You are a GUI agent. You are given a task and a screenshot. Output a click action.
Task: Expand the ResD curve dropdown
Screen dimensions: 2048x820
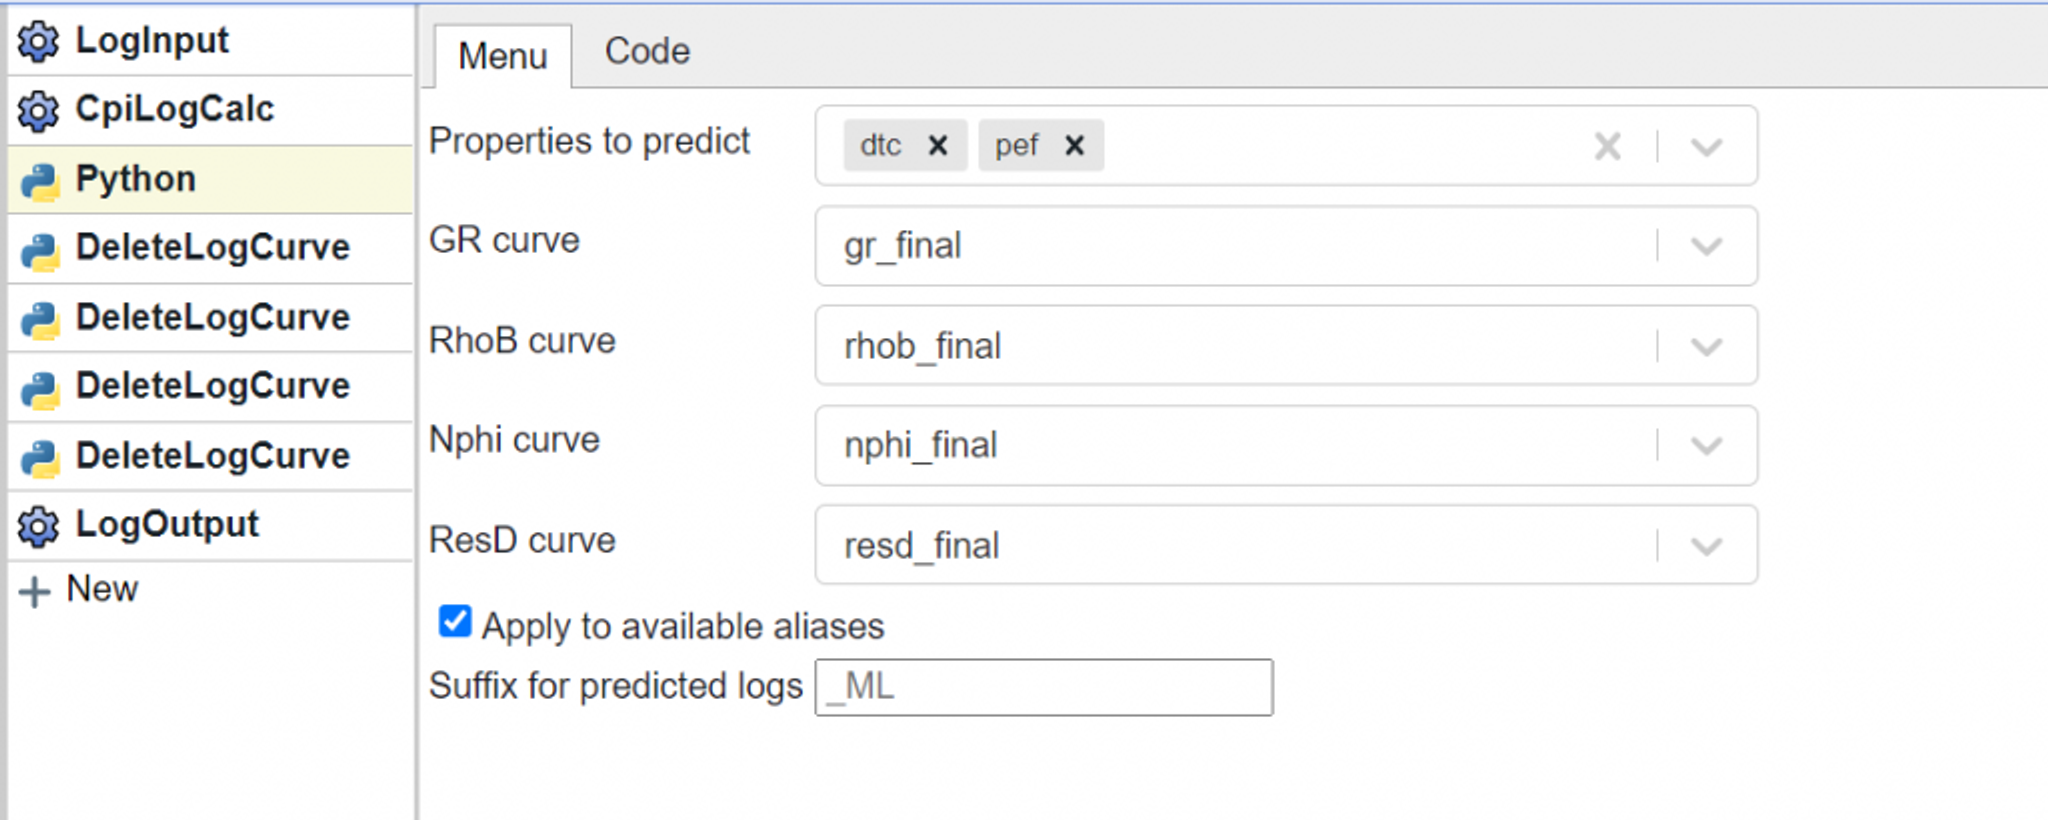pos(1706,545)
